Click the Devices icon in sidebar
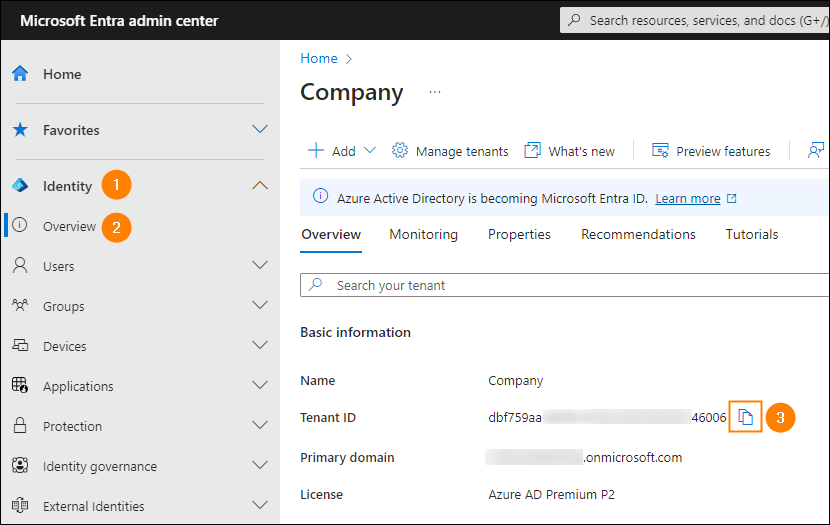Screen dimensions: 830x525 pyautogui.click(x=20, y=346)
